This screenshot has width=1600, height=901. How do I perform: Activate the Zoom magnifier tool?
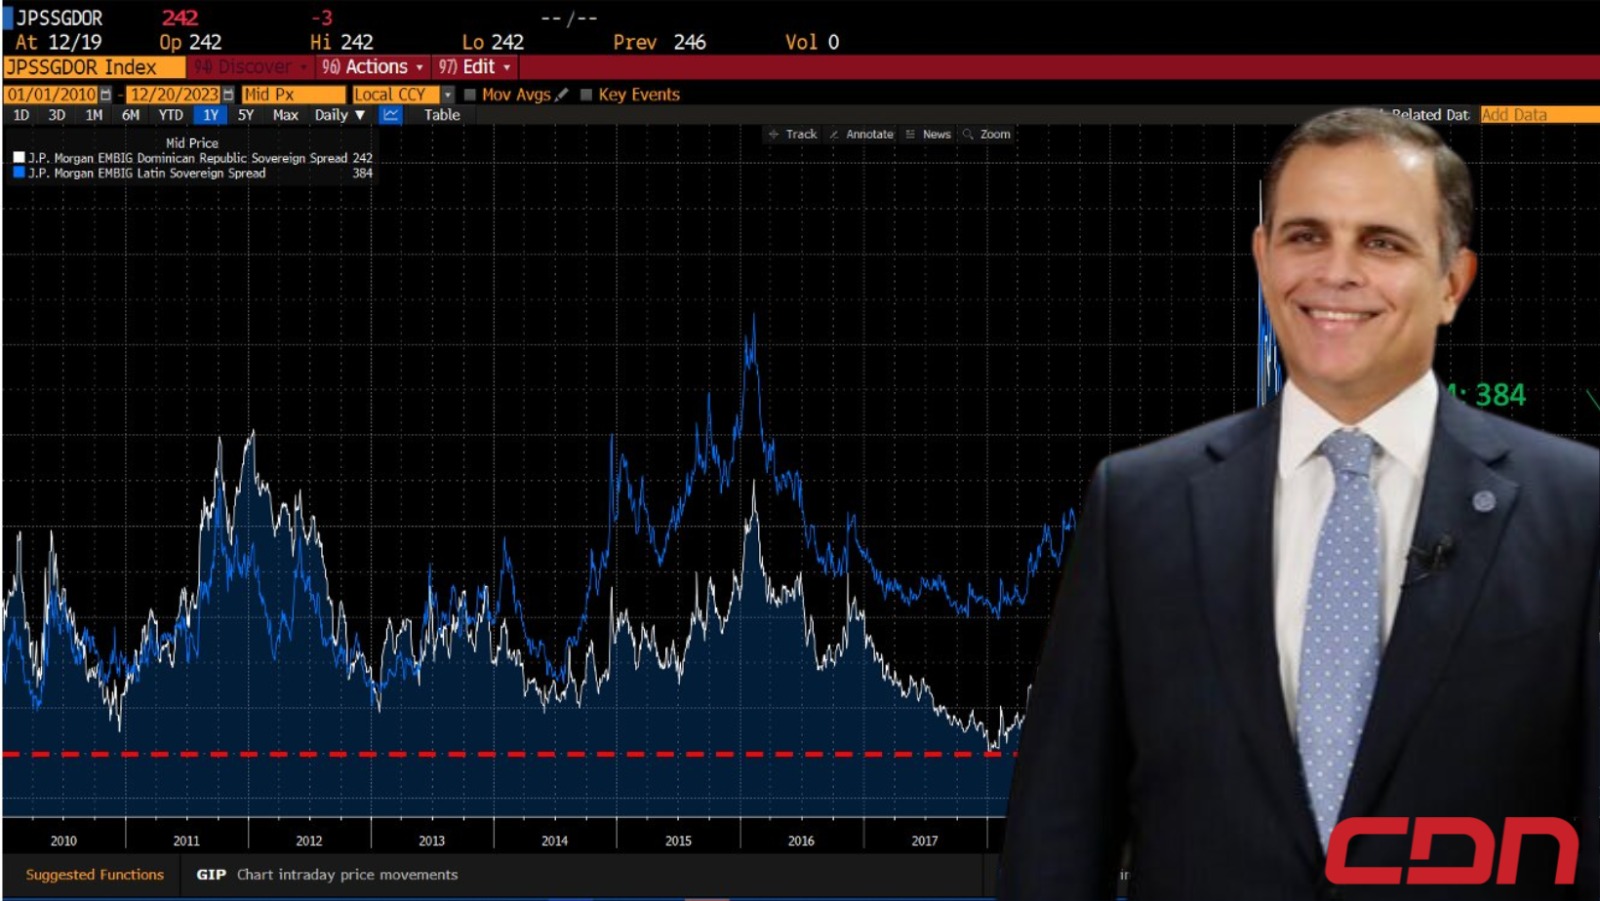click(987, 134)
